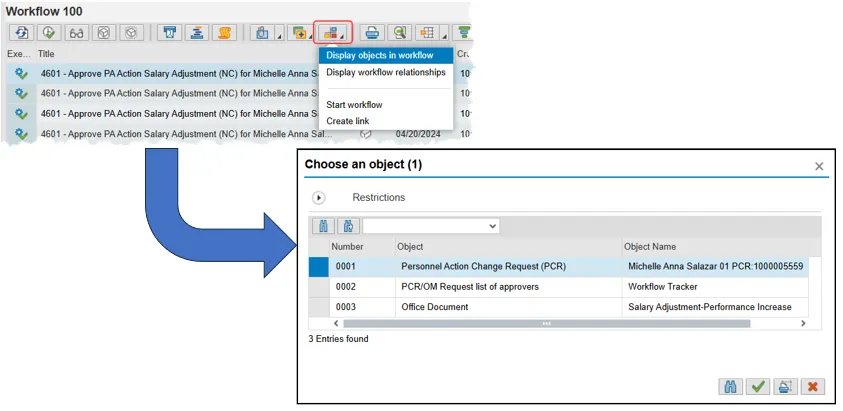The width and height of the screenshot is (843, 411).
Task: Click the attachment bag icon in toolbar
Action: pyautogui.click(x=262, y=33)
